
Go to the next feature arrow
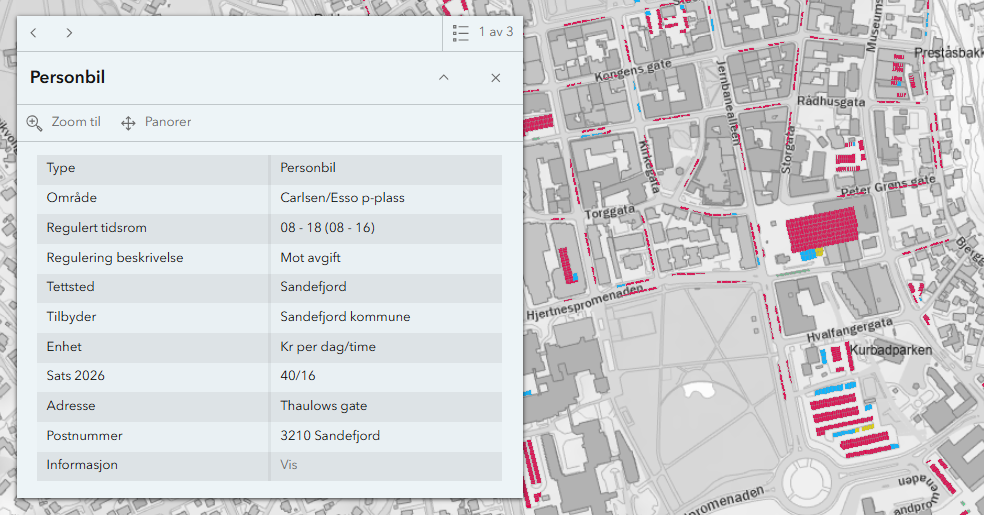coord(69,33)
